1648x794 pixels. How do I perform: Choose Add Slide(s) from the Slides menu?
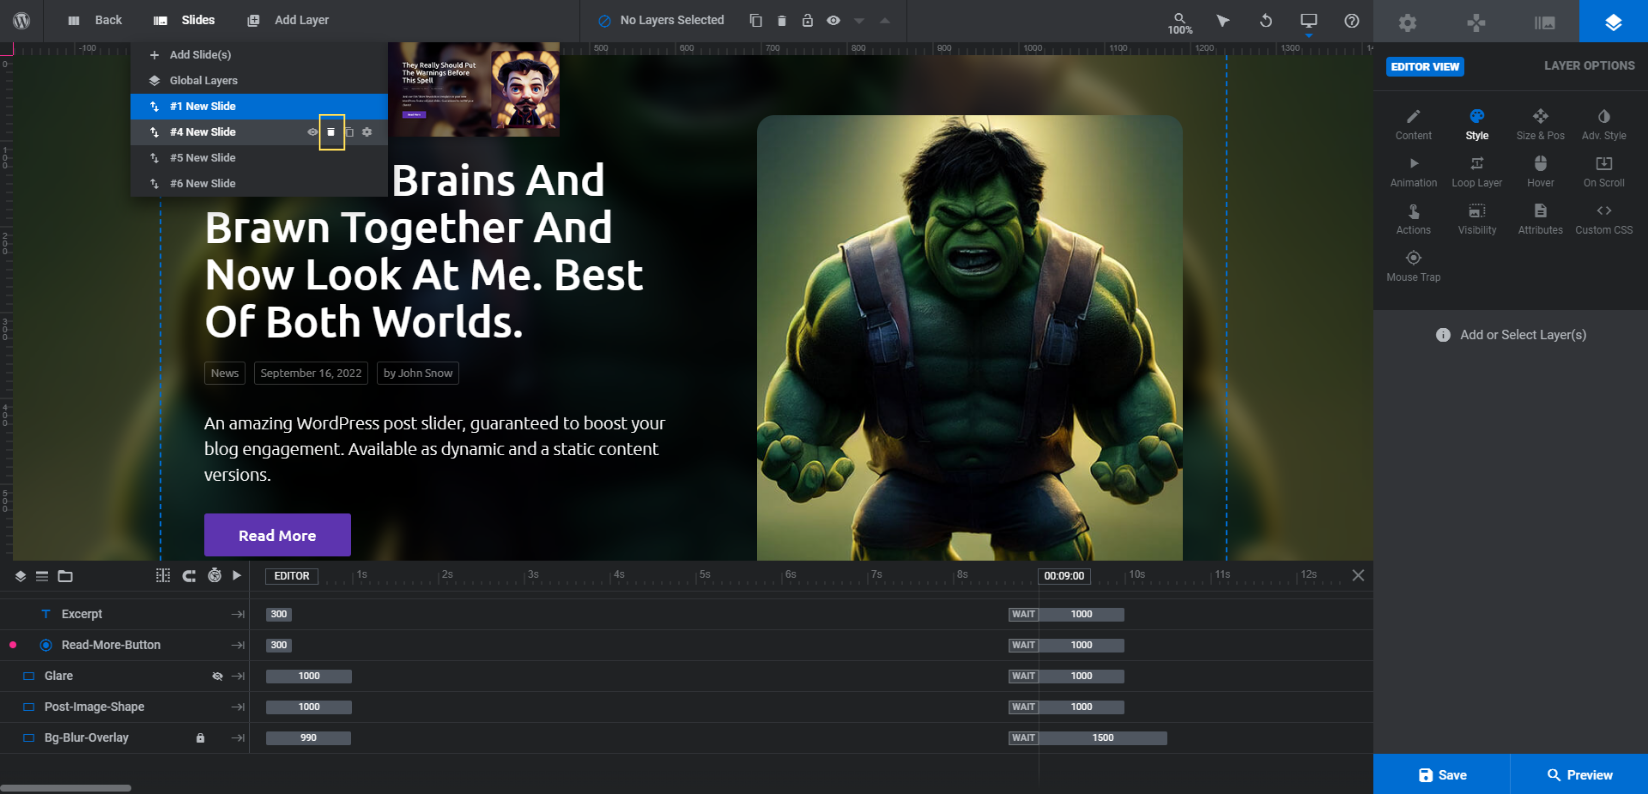[x=259, y=55]
